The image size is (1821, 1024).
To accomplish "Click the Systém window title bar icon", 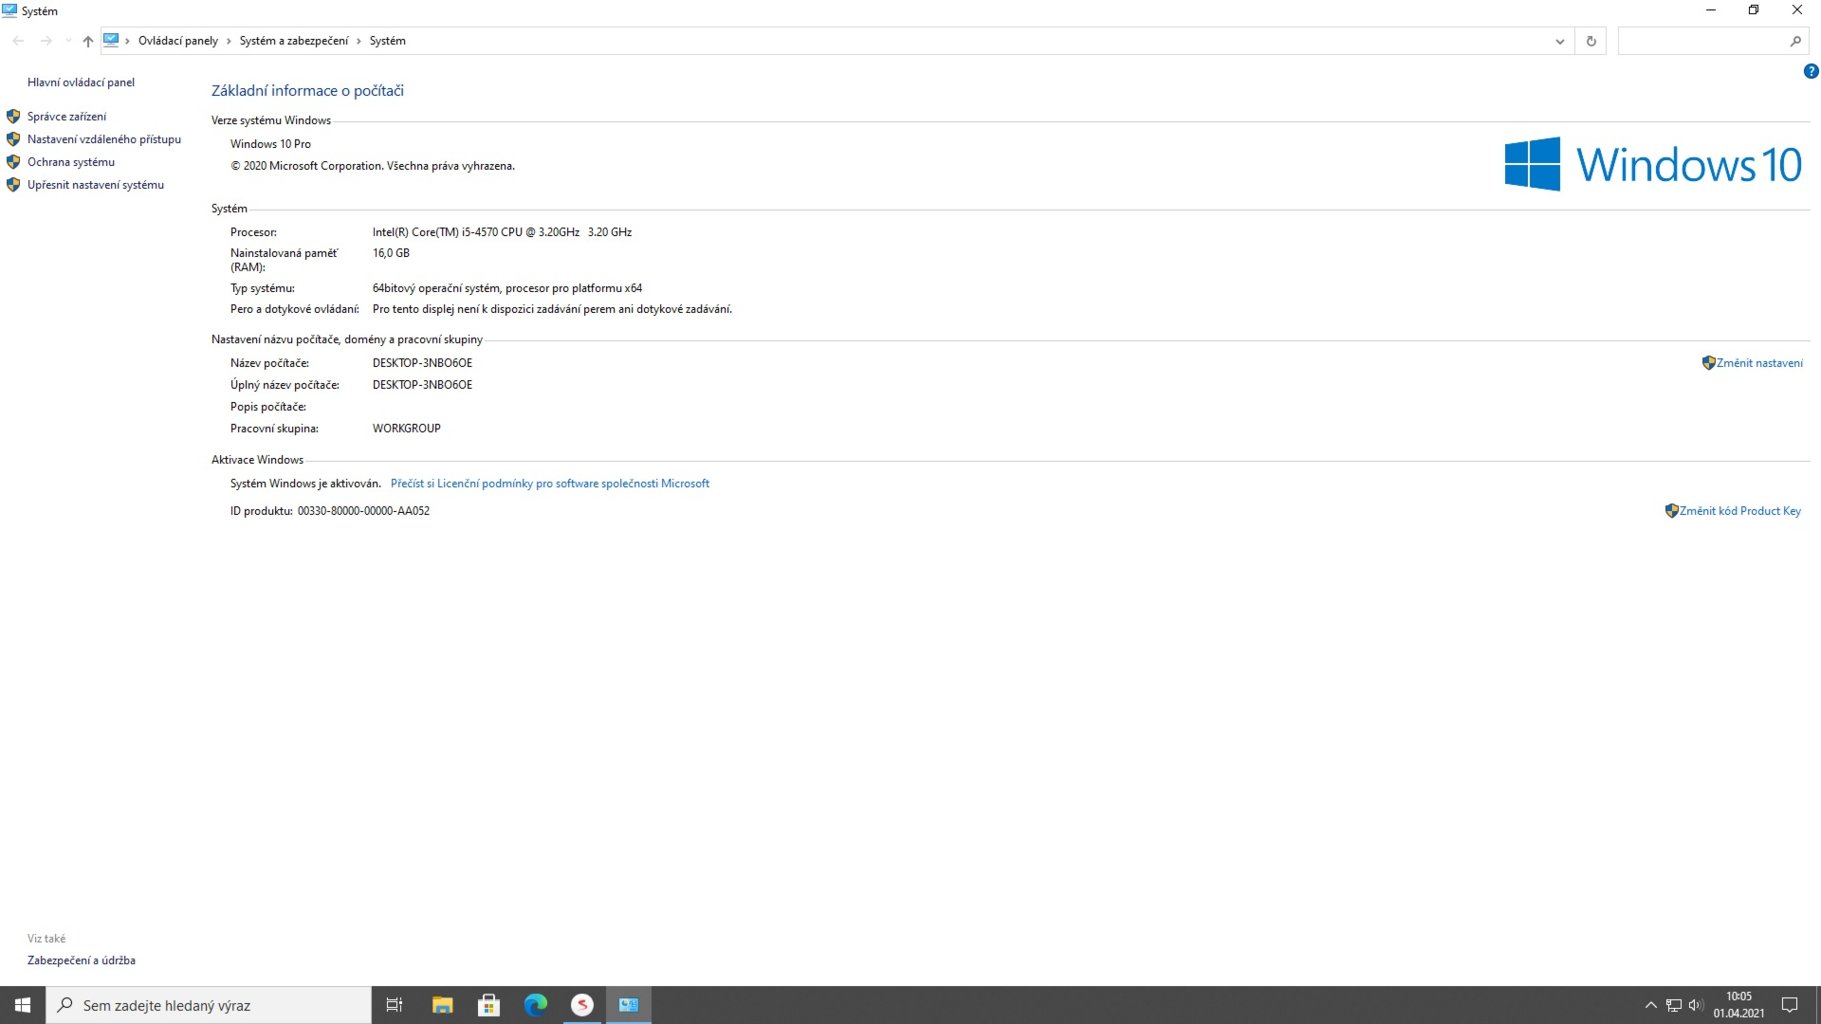I will click(x=10, y=11).
